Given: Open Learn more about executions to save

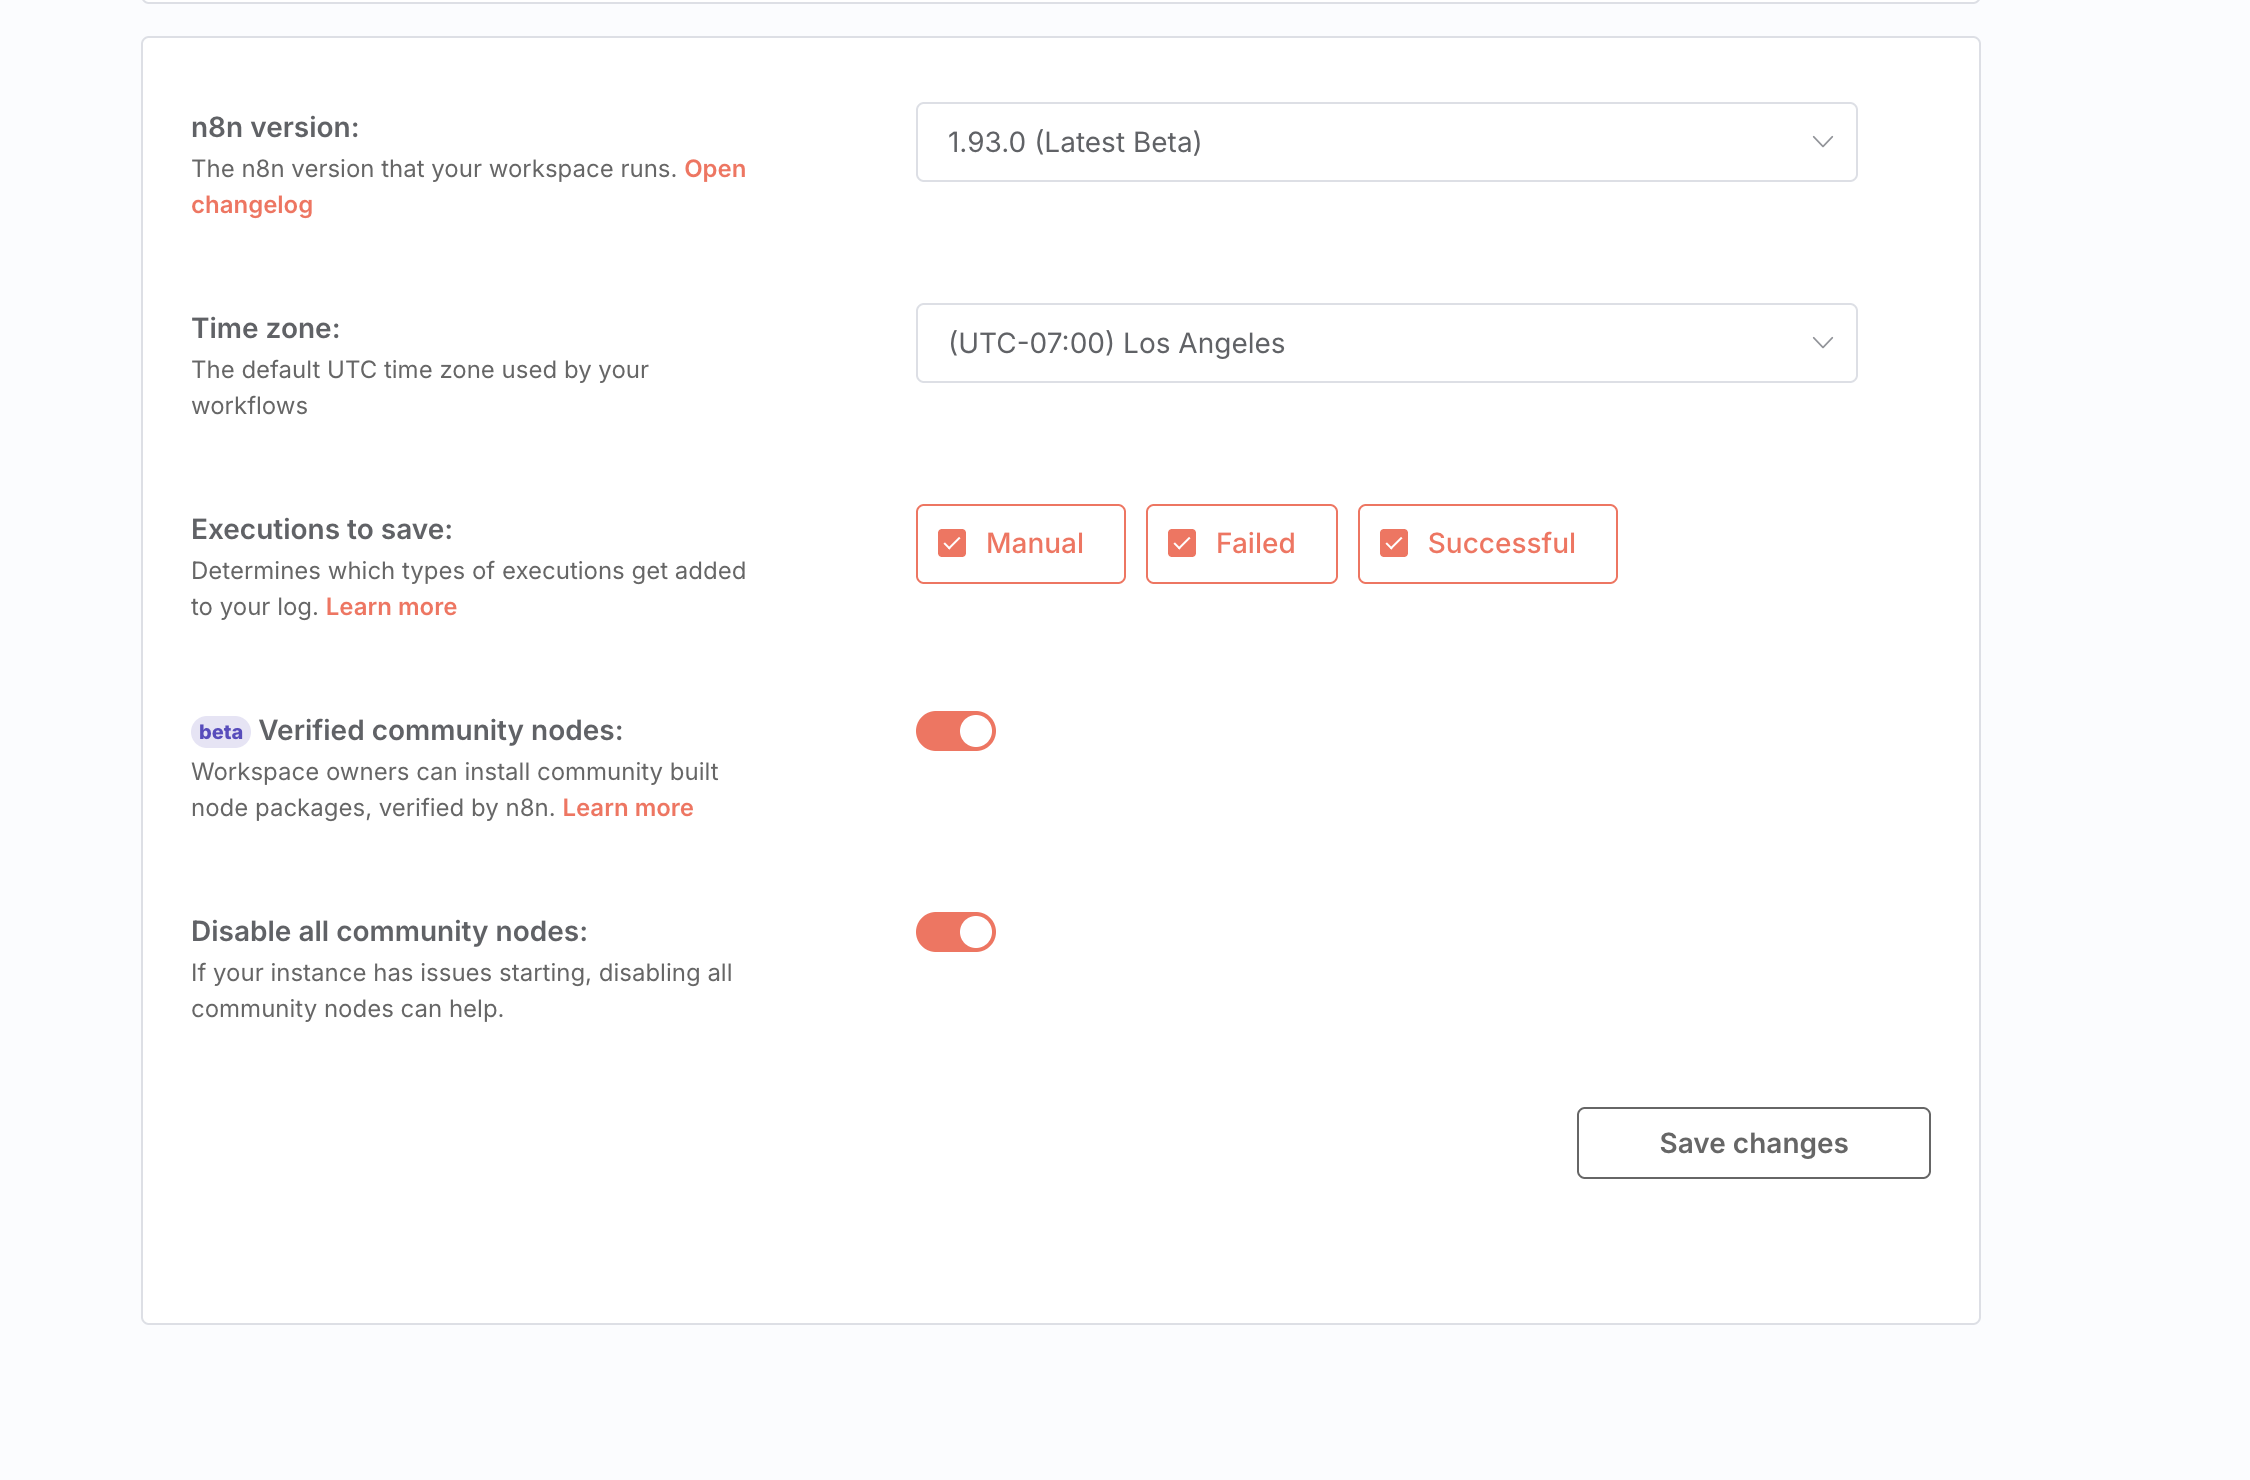Looking at the screenshot, I should [x=391, y=606].
